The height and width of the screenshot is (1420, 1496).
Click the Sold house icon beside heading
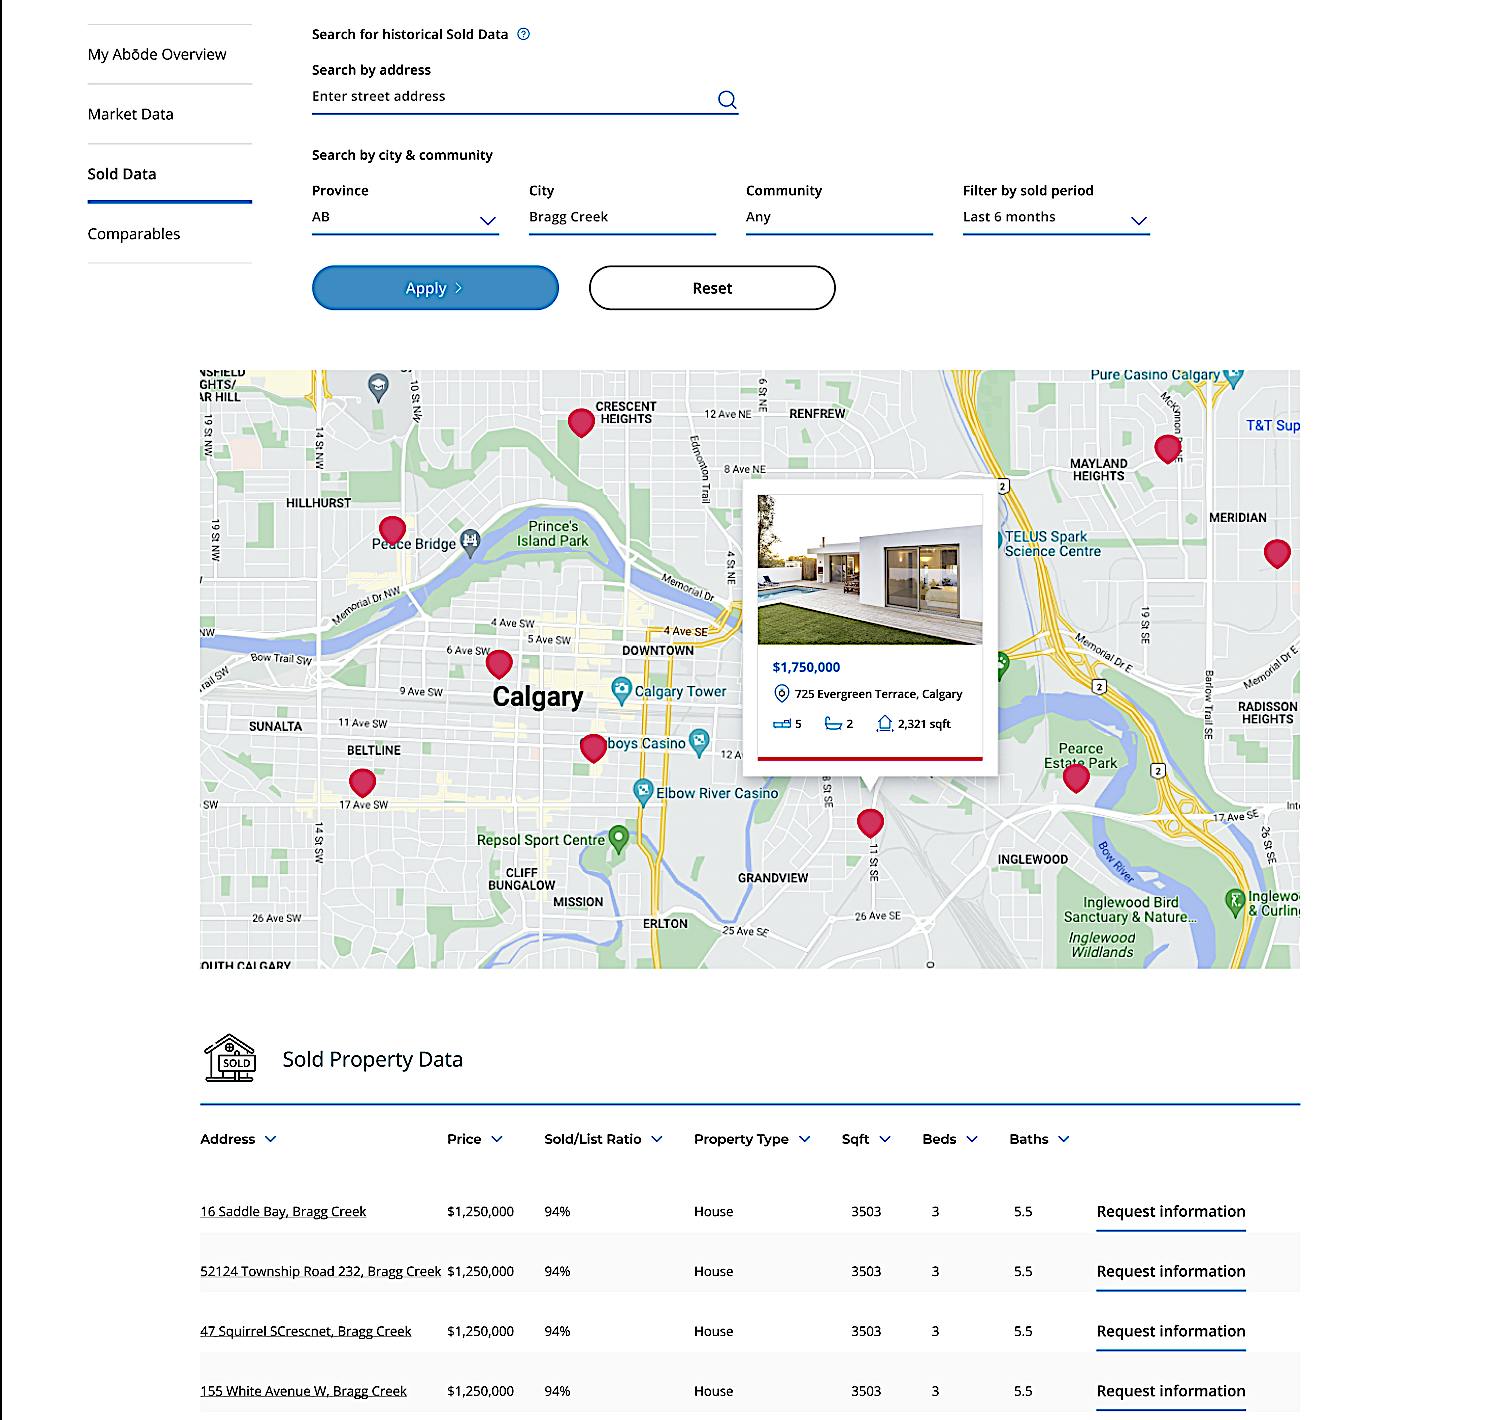tap(230, 1058)
